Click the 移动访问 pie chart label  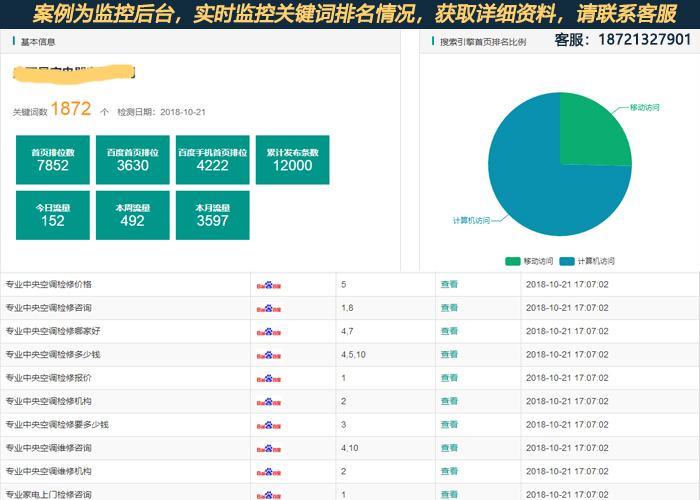645,108
